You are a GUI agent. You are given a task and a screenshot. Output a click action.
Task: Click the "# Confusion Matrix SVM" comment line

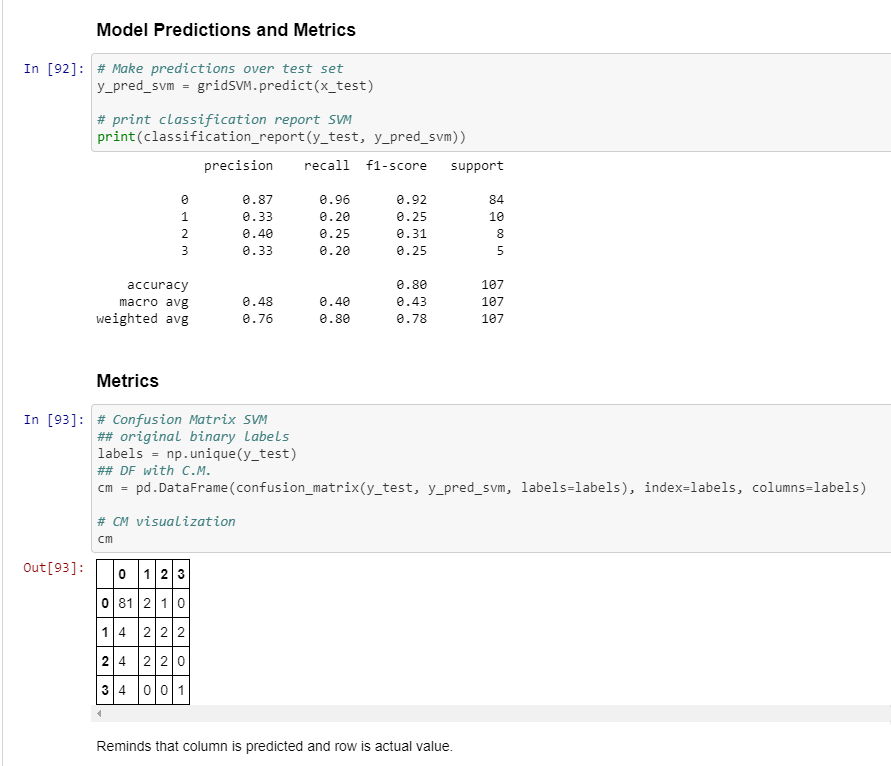[182, 420]
